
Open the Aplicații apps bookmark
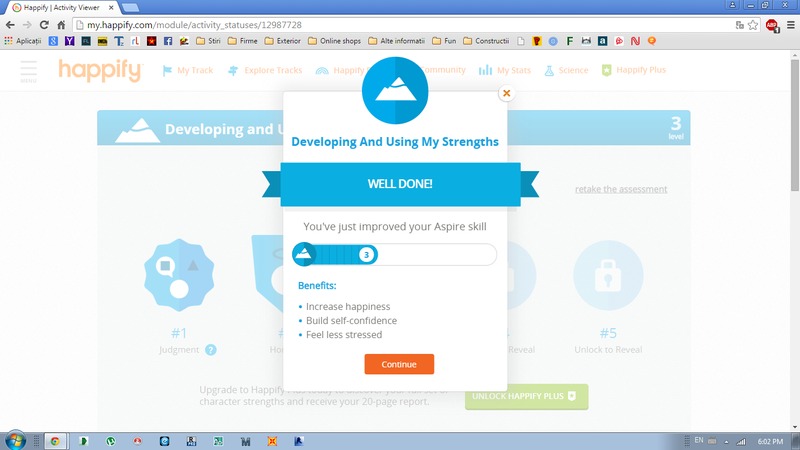22,41
